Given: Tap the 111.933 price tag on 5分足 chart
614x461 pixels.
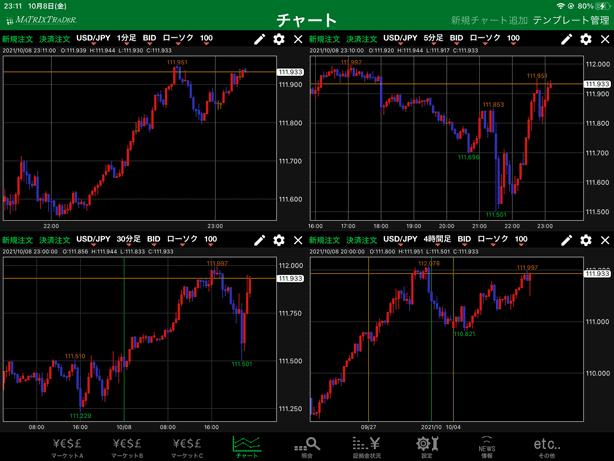Looking at the screenshot, I should click(597, 84).
